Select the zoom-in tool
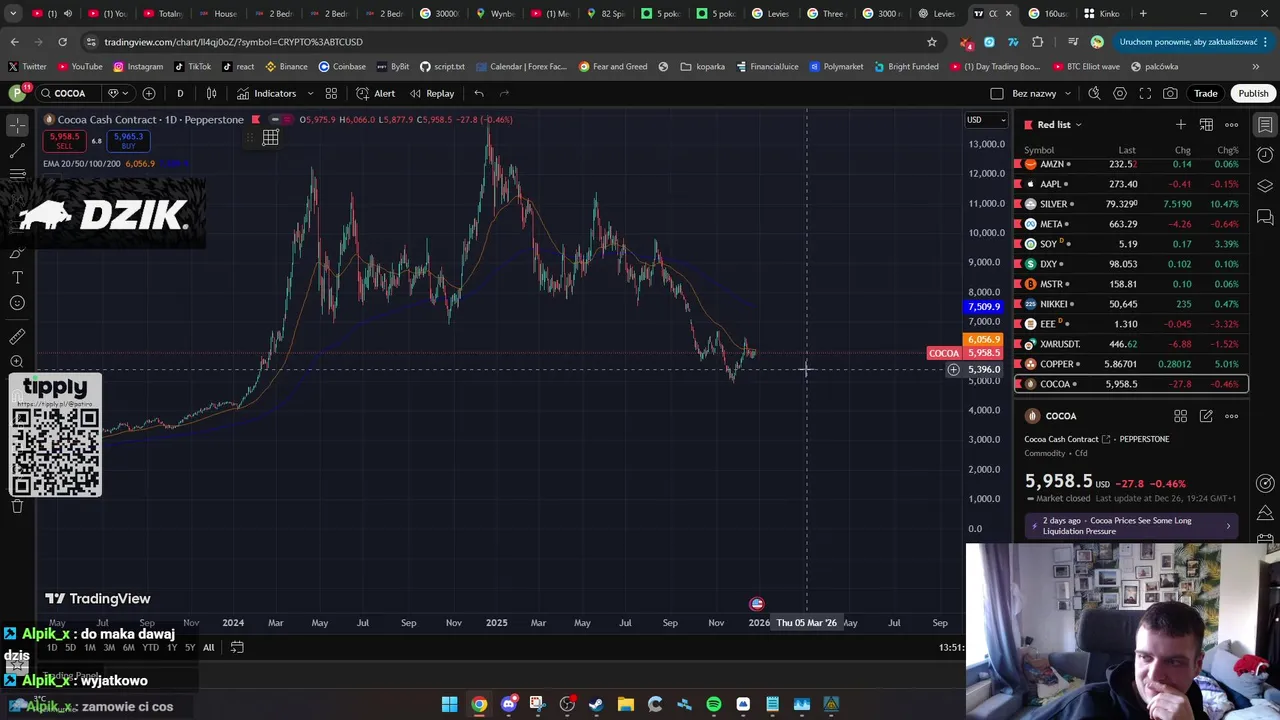Image resolution: width=1280 pixels, height=720 pixels. [17, 362]
